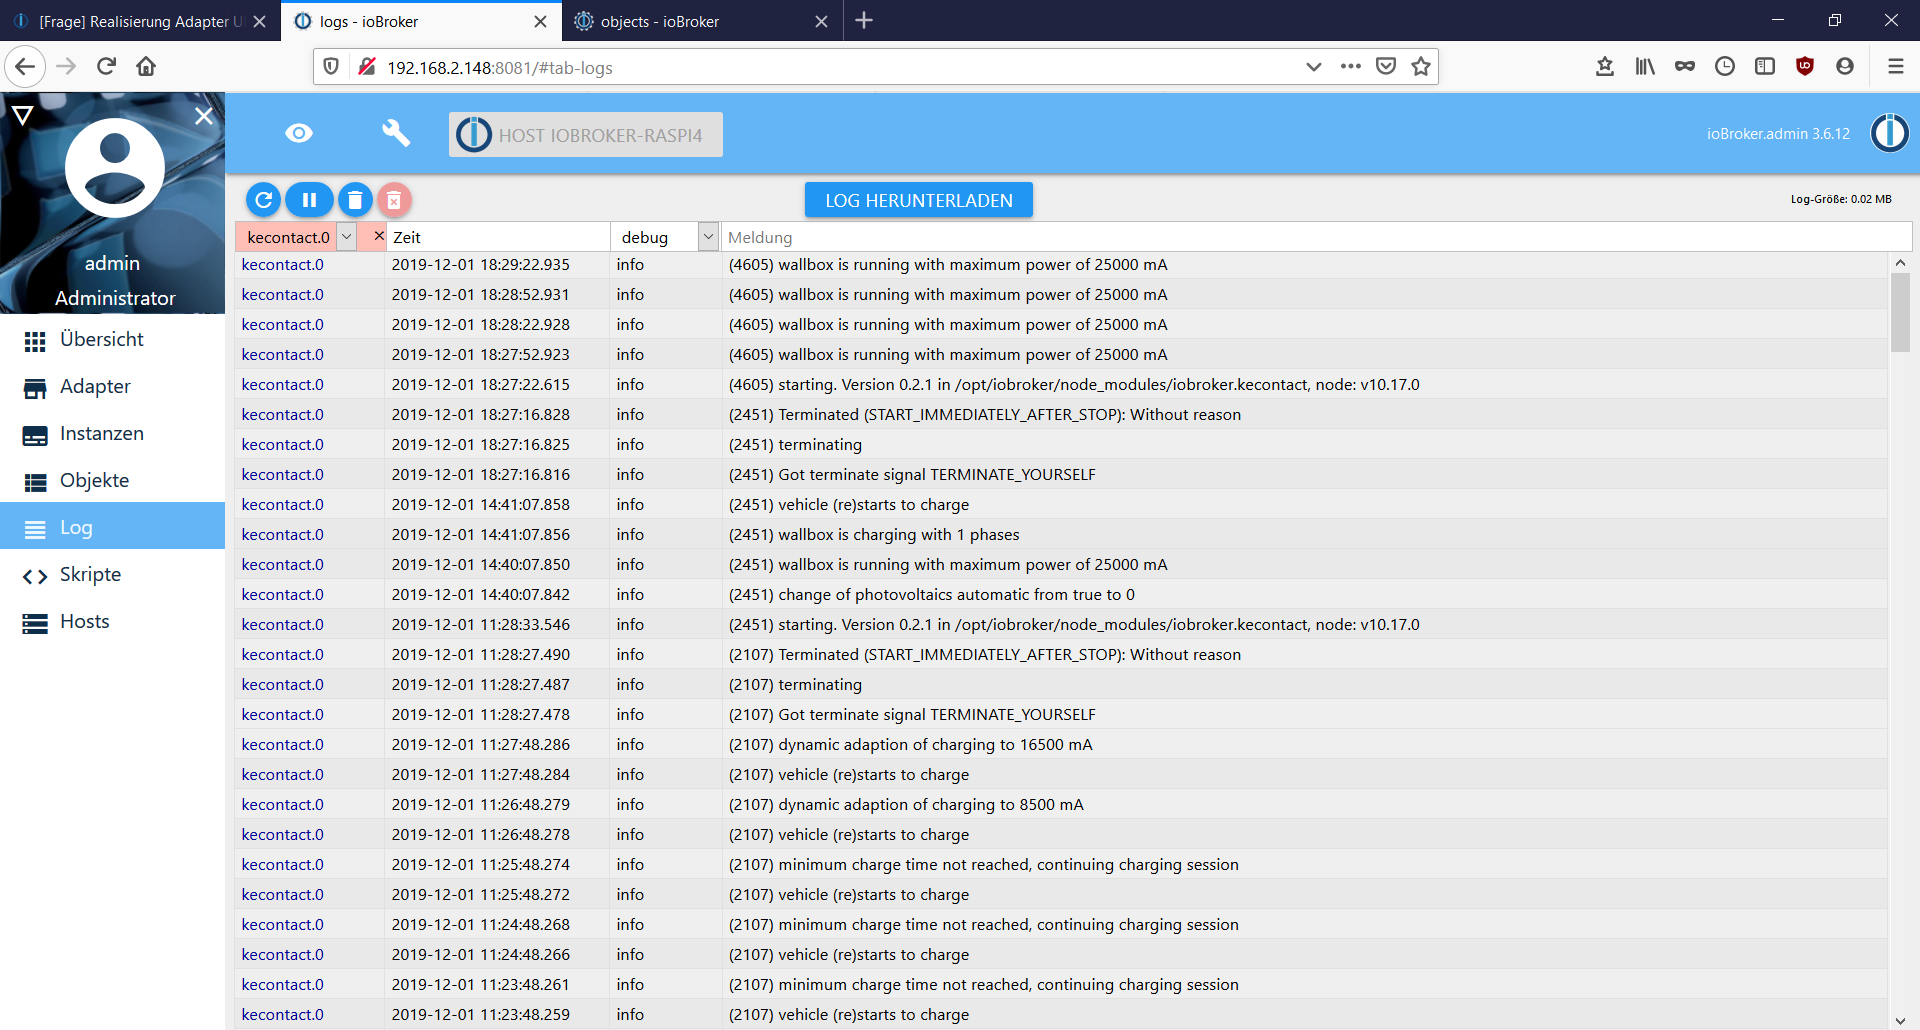Click the Hosts server icon
Screen dimensions: 1920x1030
pos(35,624)
